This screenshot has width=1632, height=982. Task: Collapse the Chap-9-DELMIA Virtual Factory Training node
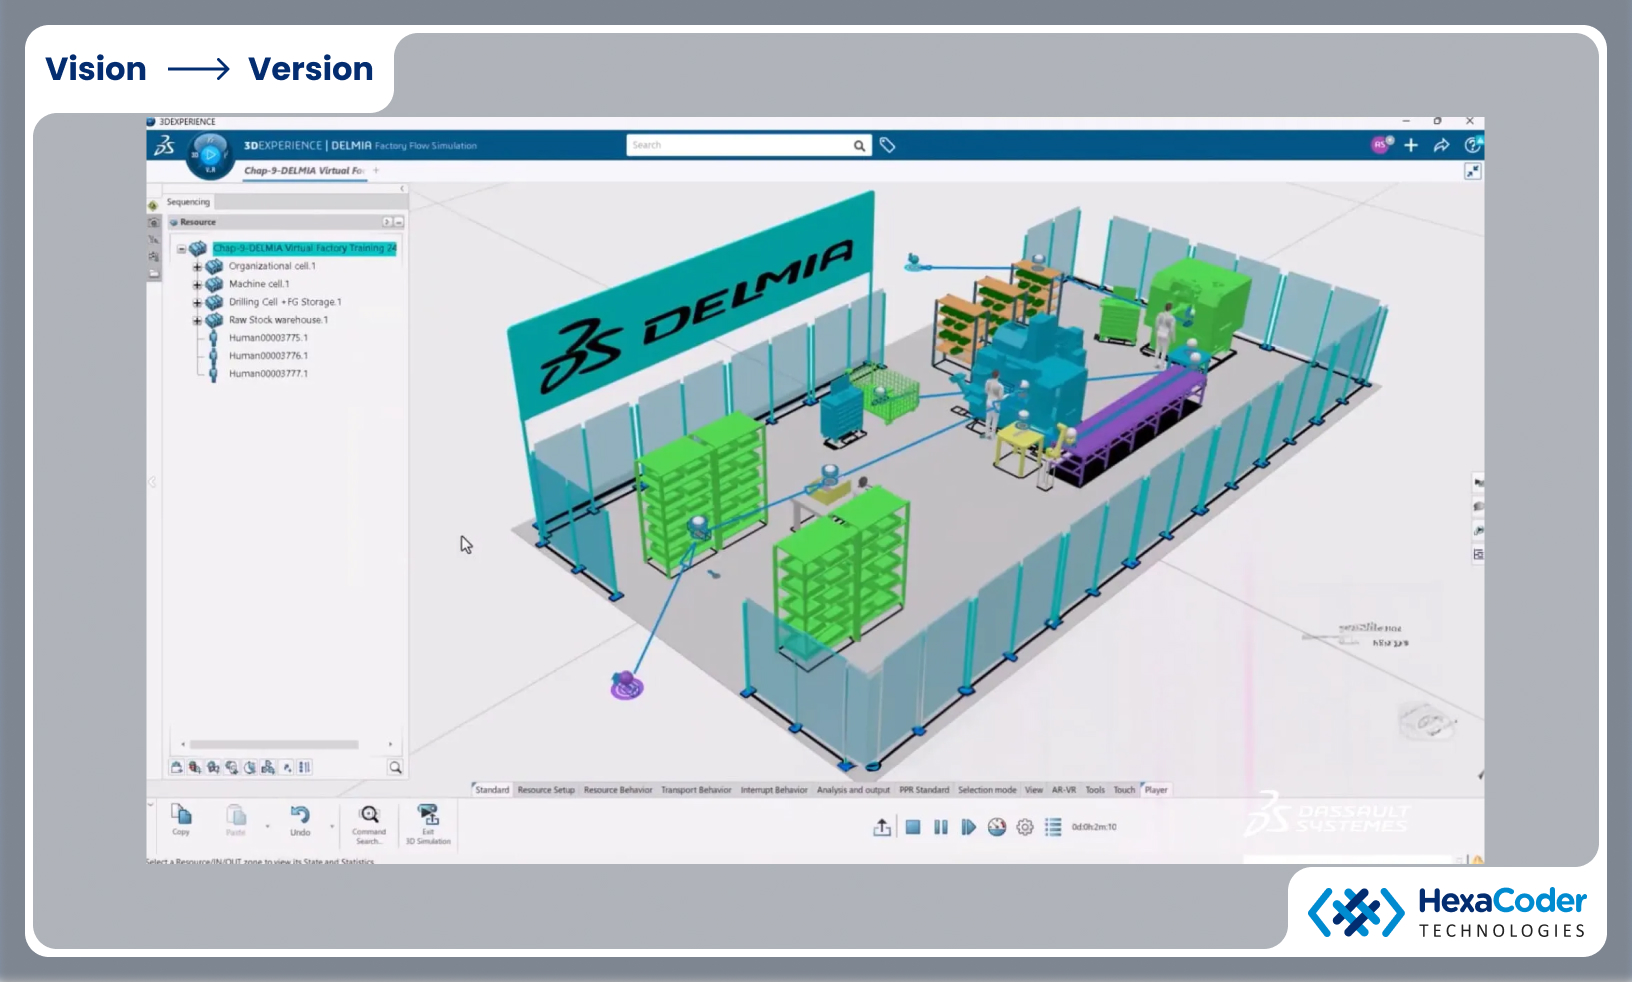[179, 248]
